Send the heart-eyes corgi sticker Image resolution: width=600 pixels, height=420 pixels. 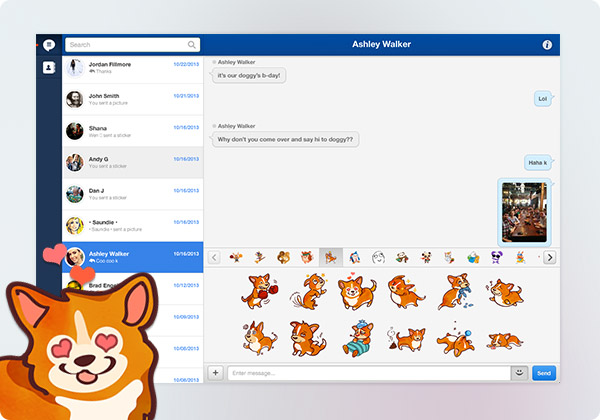(357, 291)
